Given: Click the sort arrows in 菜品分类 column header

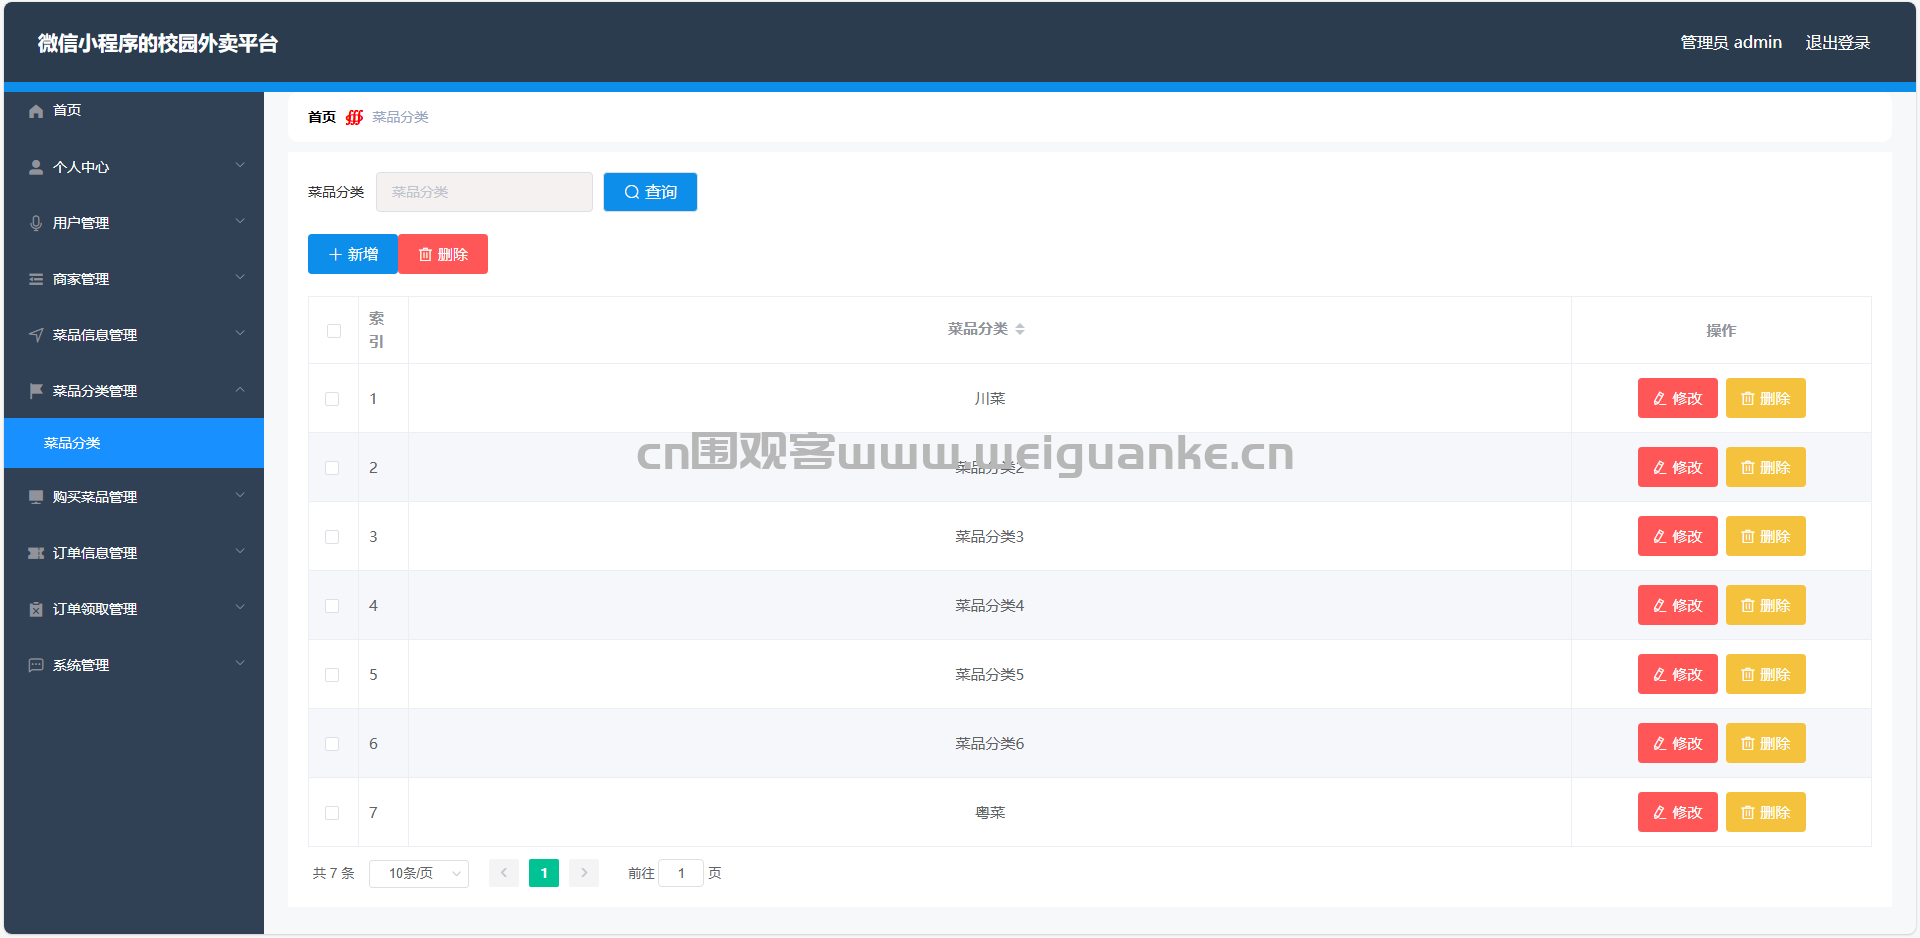Looking at the screenshot, I should click(1020, 329).
